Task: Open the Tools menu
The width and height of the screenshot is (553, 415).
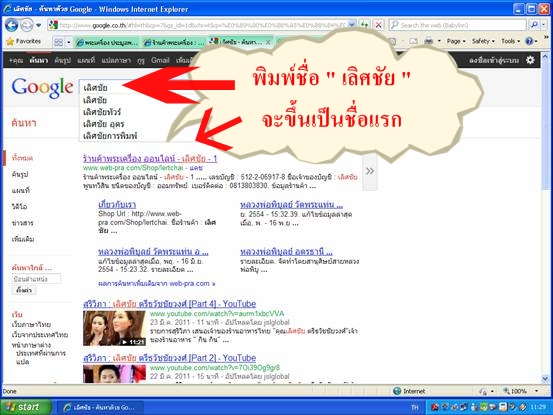Action: [510, 41]
